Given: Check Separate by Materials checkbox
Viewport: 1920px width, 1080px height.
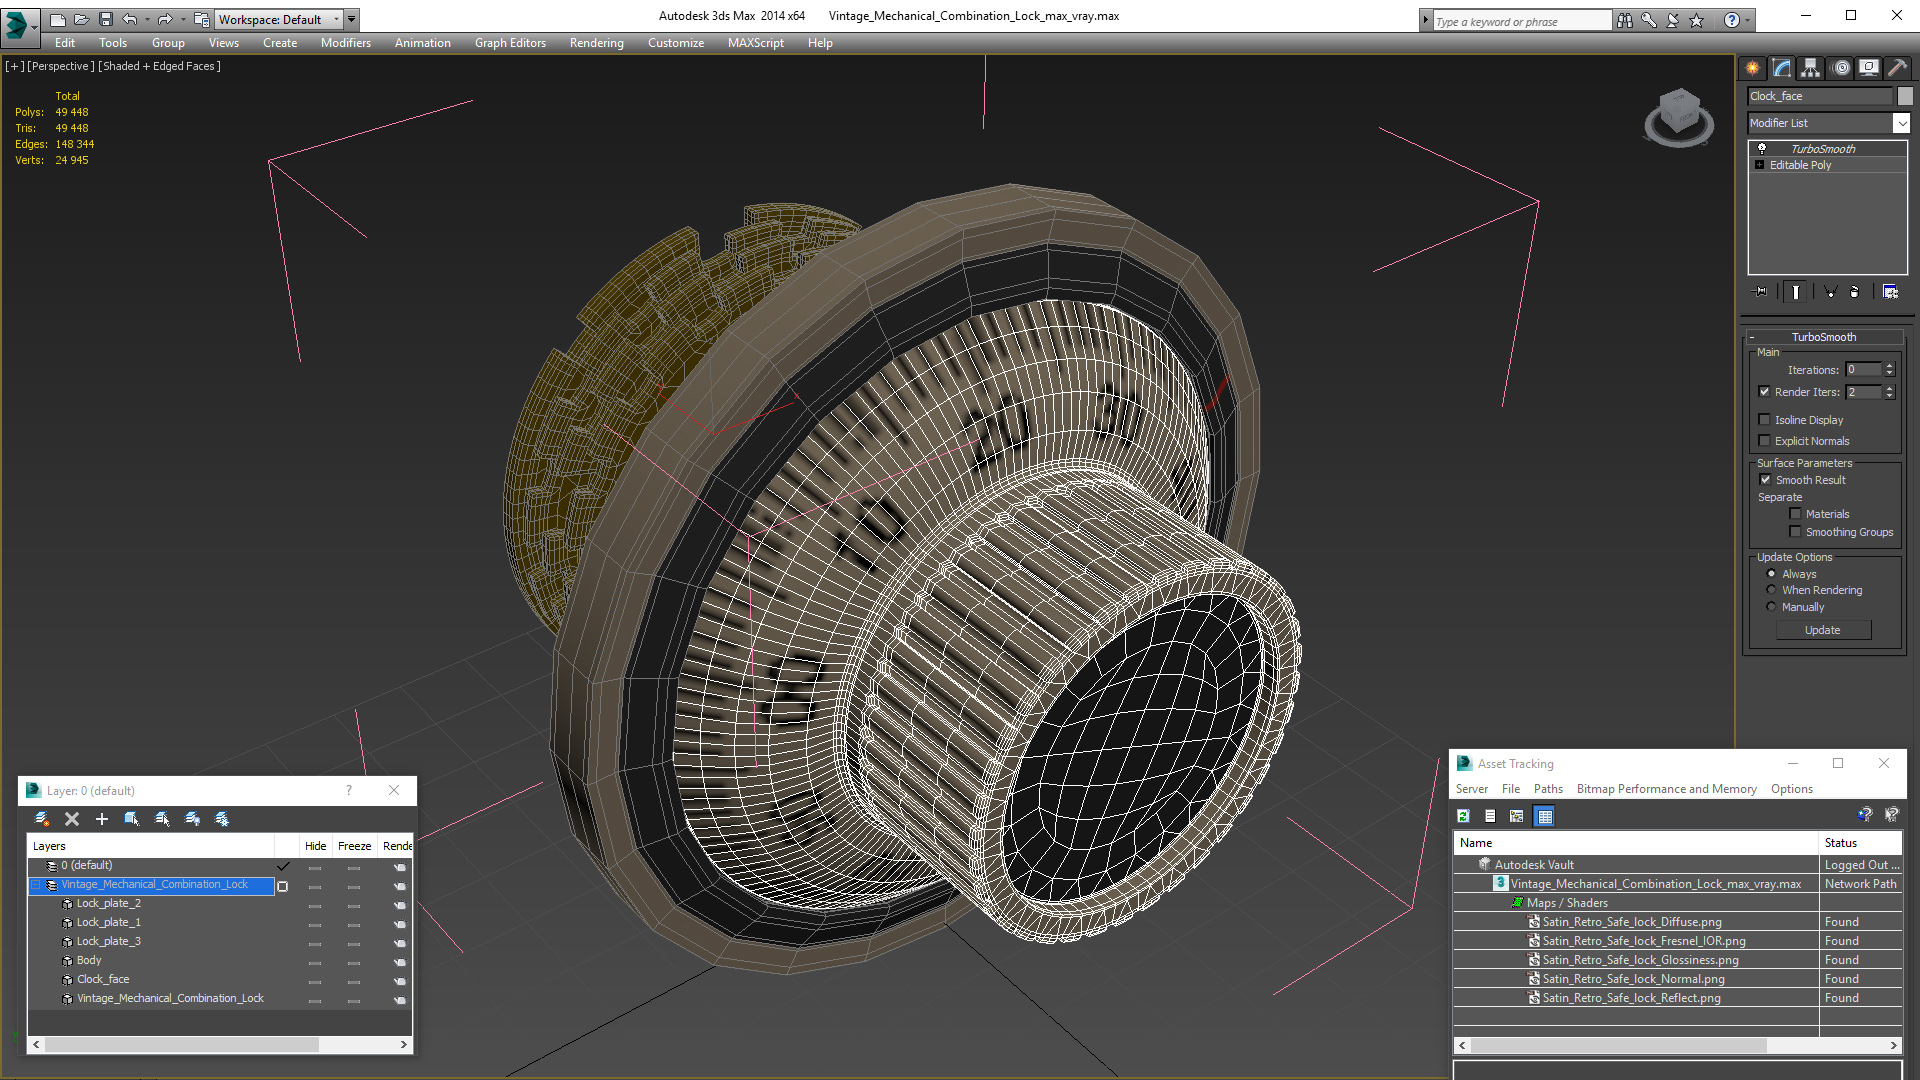Looking at the screenshot, I should [x=1795, y=514].
